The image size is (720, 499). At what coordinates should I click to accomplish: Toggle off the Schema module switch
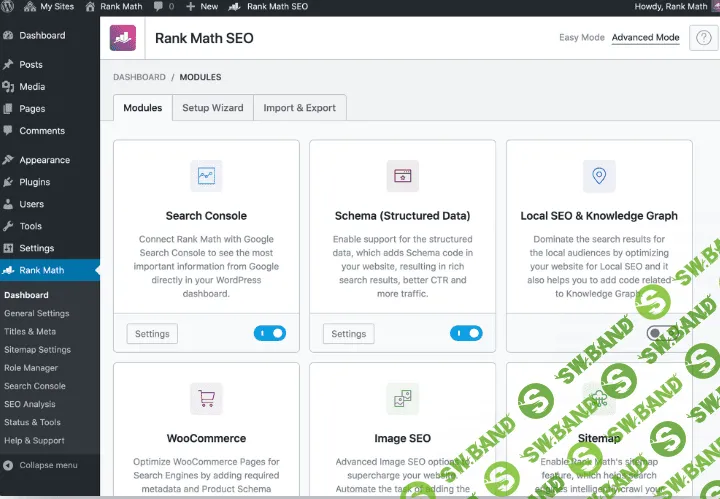pos(466,333)
